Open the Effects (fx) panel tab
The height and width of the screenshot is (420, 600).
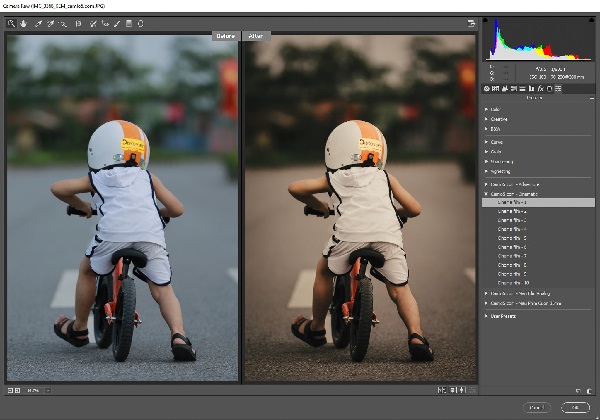click(540, 89)
